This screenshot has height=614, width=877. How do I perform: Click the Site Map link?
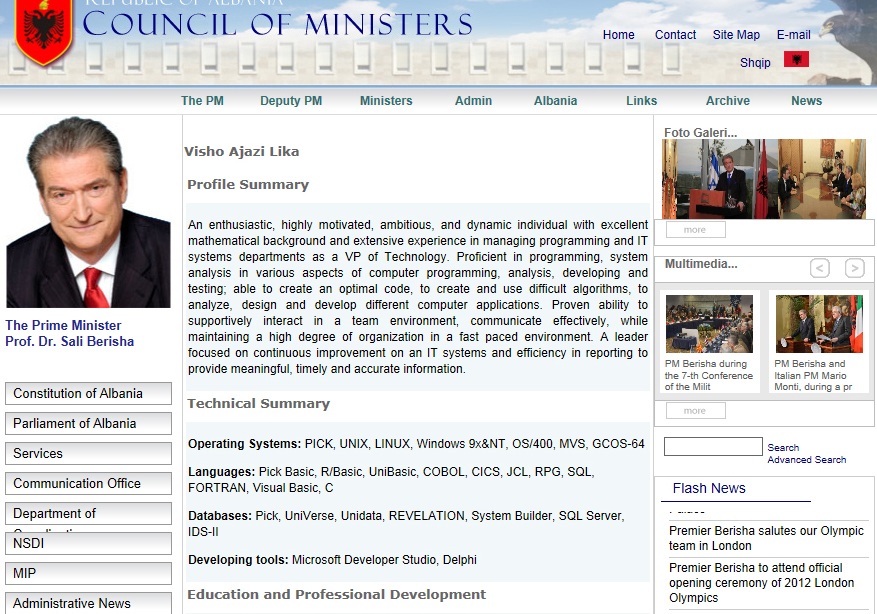pyautogui.click(x=736, y=35)
